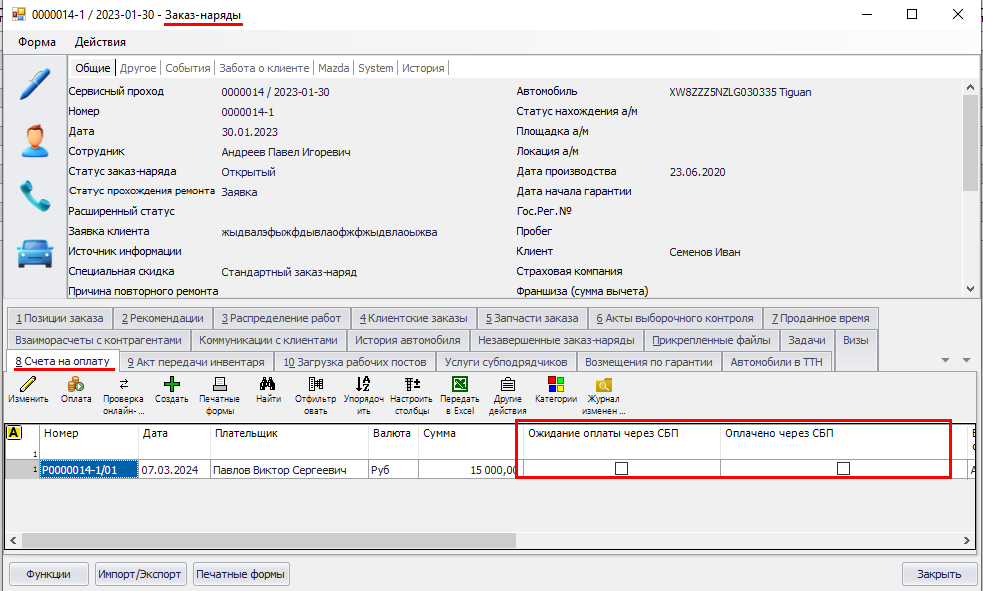Click the yellow 'A' select-all grid corner

(x=14, y=433)
